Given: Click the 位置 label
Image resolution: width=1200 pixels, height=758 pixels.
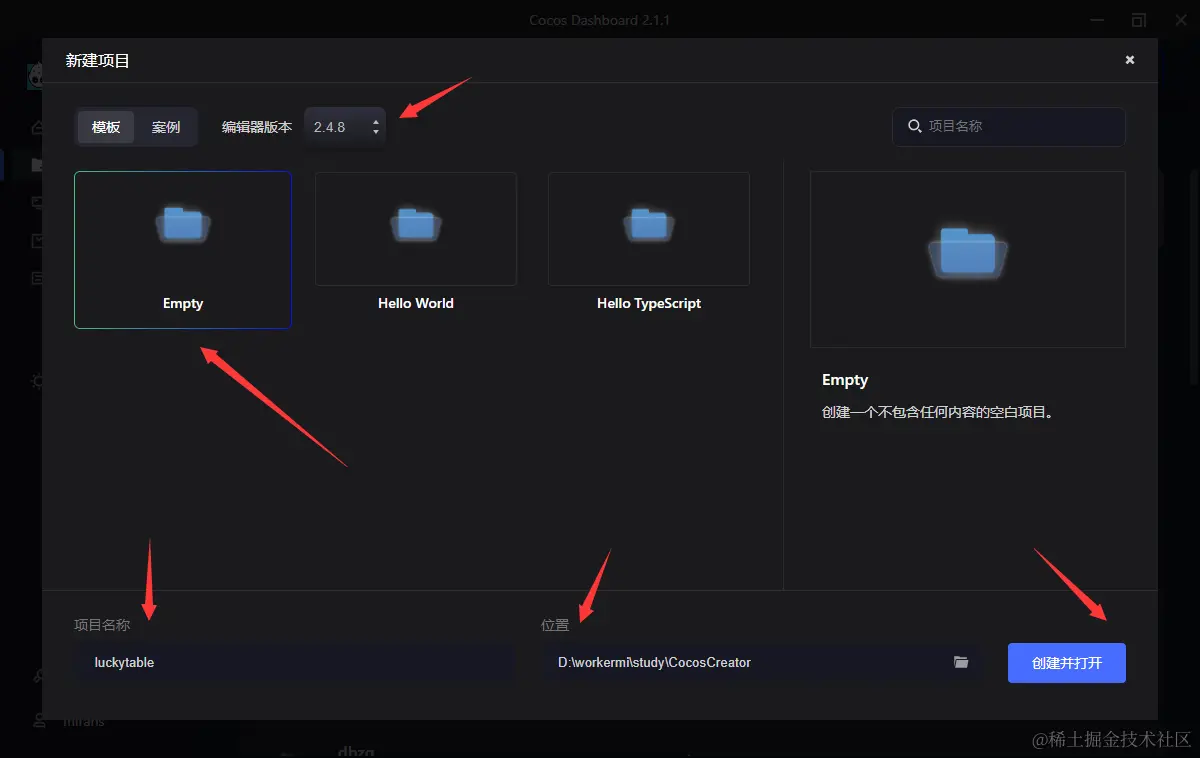Looking at the screenshot, I should click(x=555, y=625).
